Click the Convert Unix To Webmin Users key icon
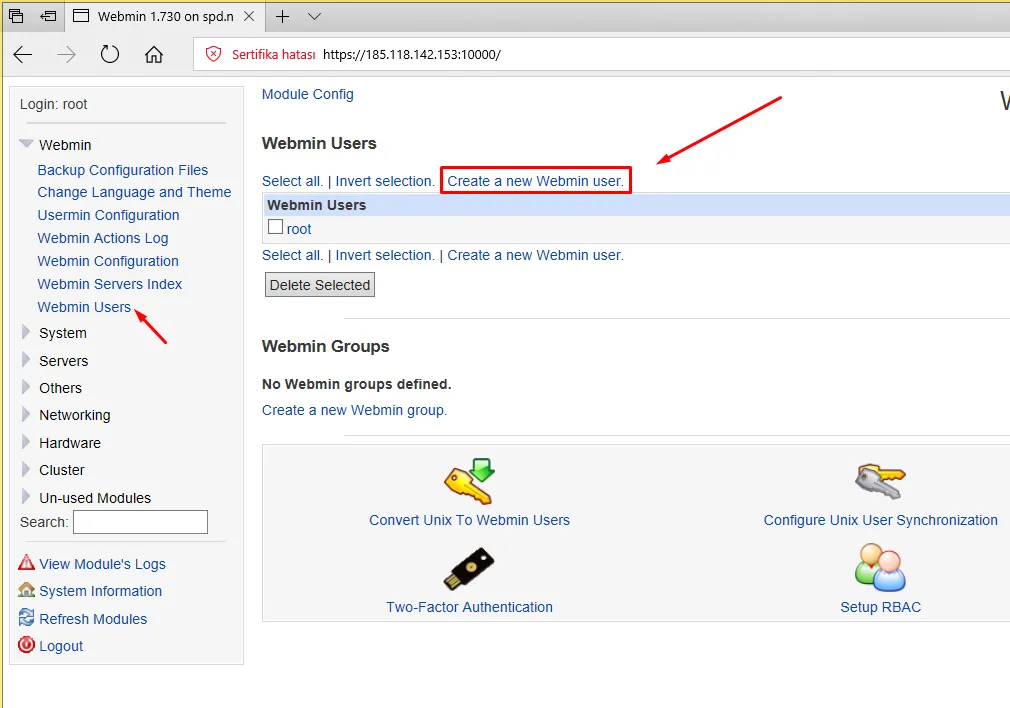This screenshot has width=1010, height=708. point(469,481)
